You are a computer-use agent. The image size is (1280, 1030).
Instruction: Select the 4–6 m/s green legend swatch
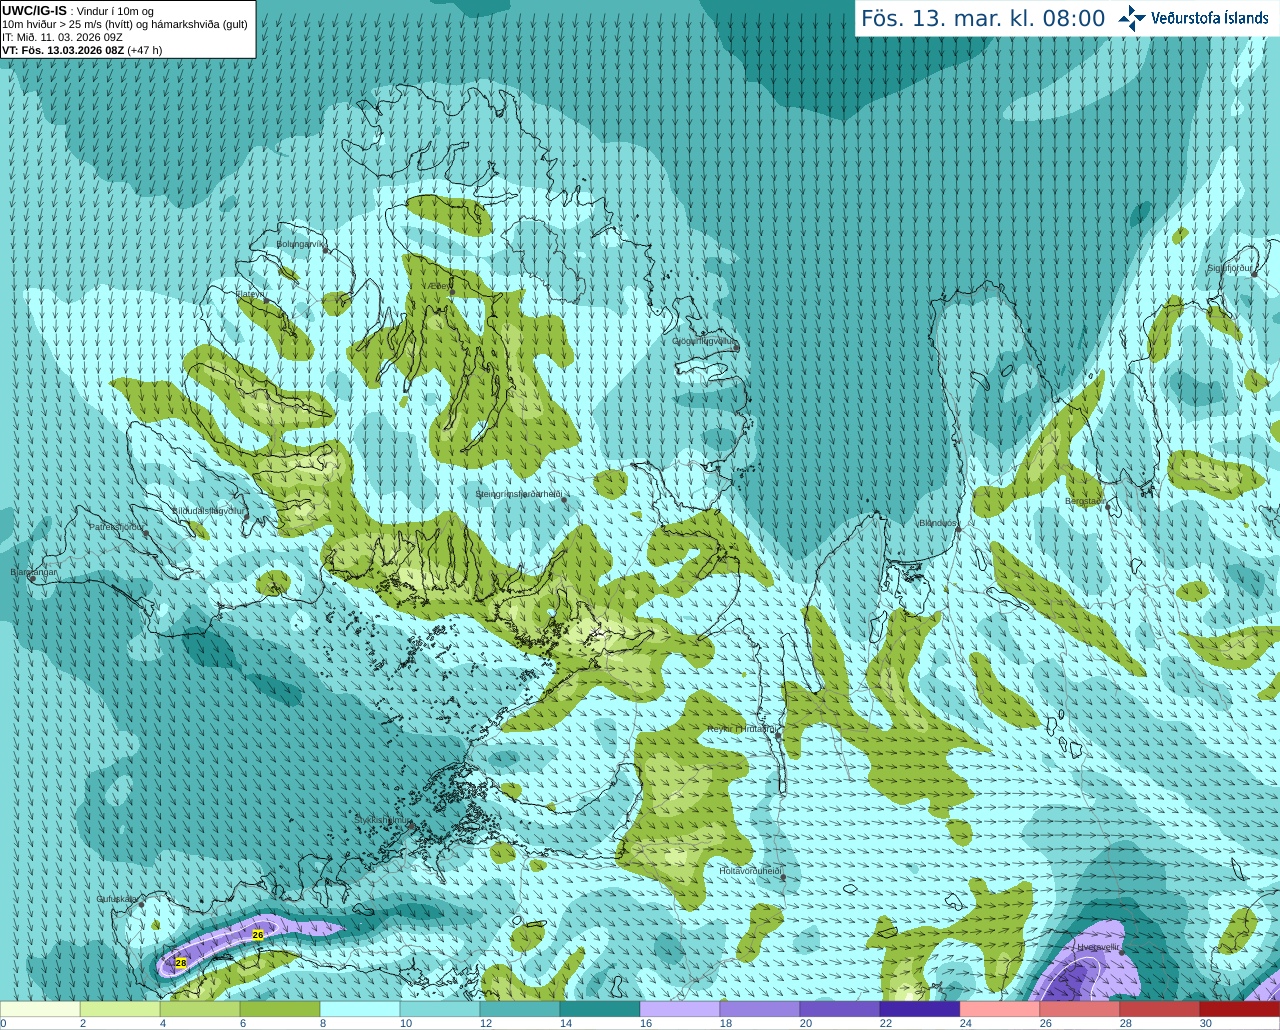click(200, 1009)
